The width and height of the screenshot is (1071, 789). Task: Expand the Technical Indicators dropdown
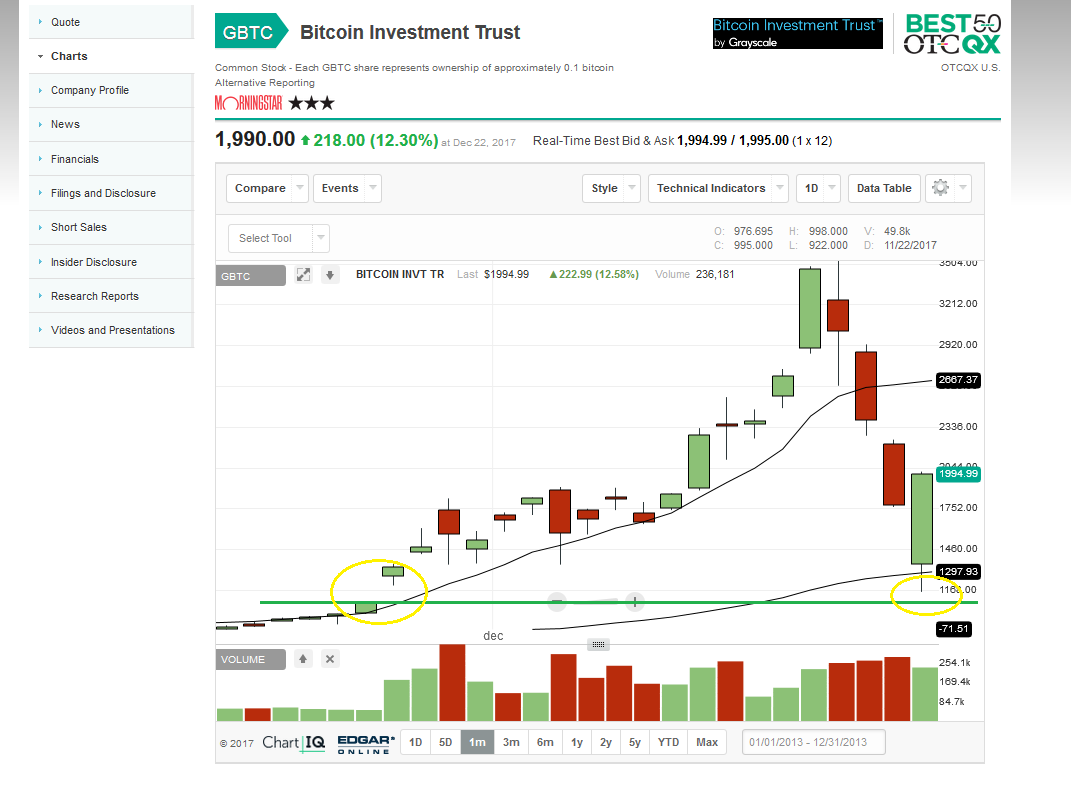coord(718,188)
